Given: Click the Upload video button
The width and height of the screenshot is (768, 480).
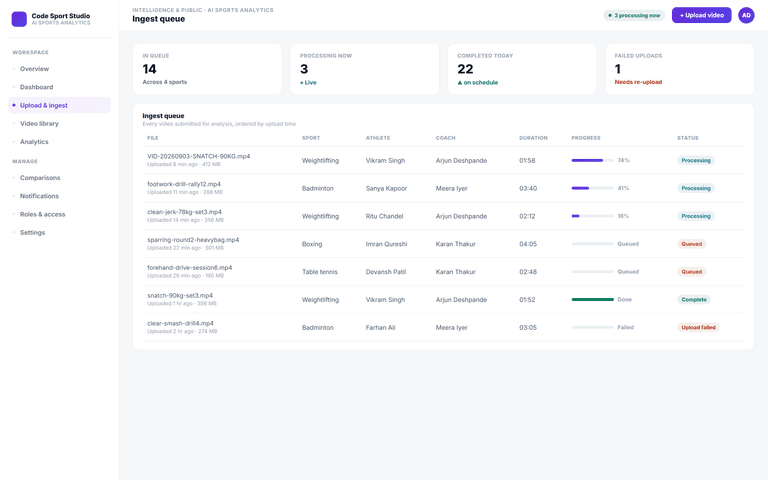Looking at the screenshot, I should tap(701, 15).
